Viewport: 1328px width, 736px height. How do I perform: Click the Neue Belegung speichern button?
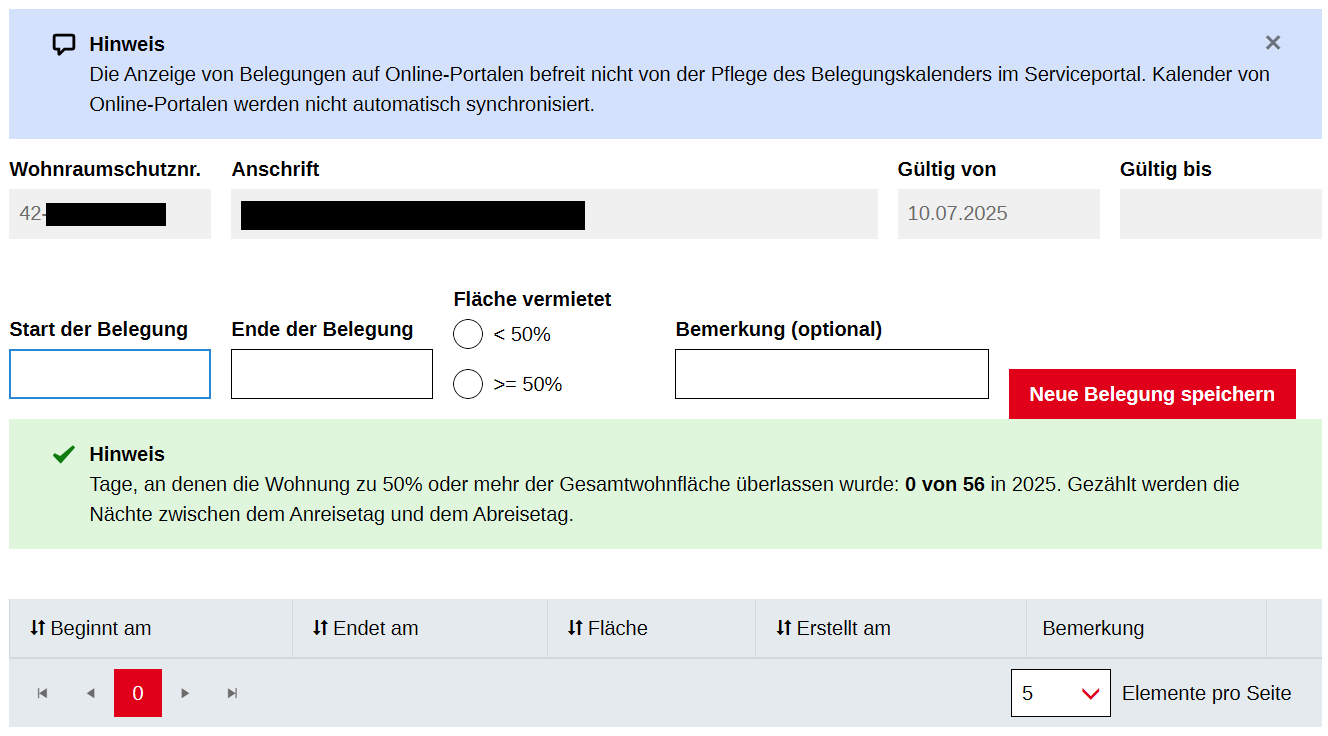(1152, 394)
